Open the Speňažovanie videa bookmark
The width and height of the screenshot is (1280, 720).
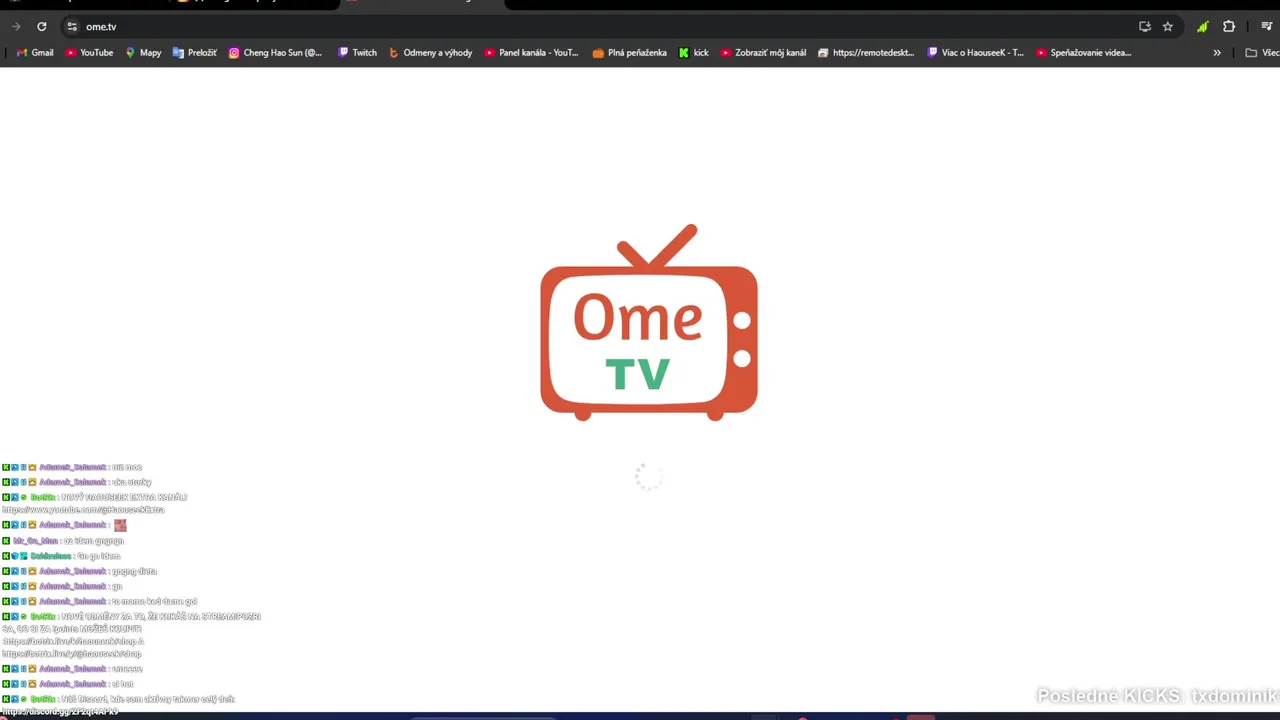pos(1083,53)
